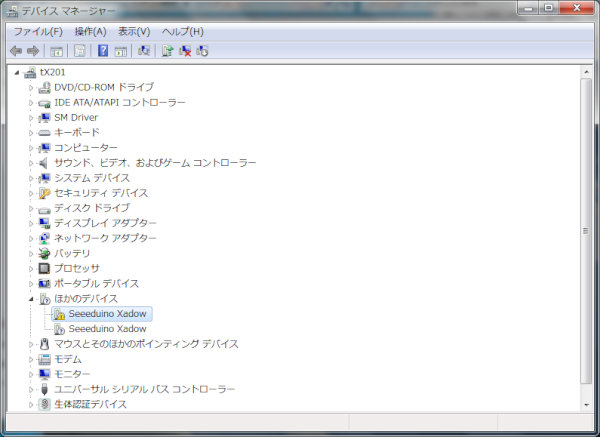This screenshot has width=600, height=437.
Task: Select the バッテリ category
Action: point(72,253)
